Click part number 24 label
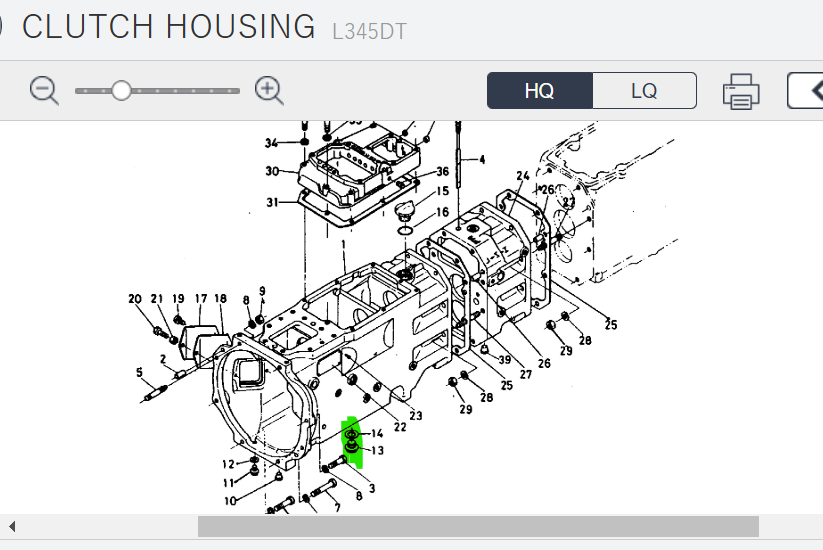 pos(523,175)
